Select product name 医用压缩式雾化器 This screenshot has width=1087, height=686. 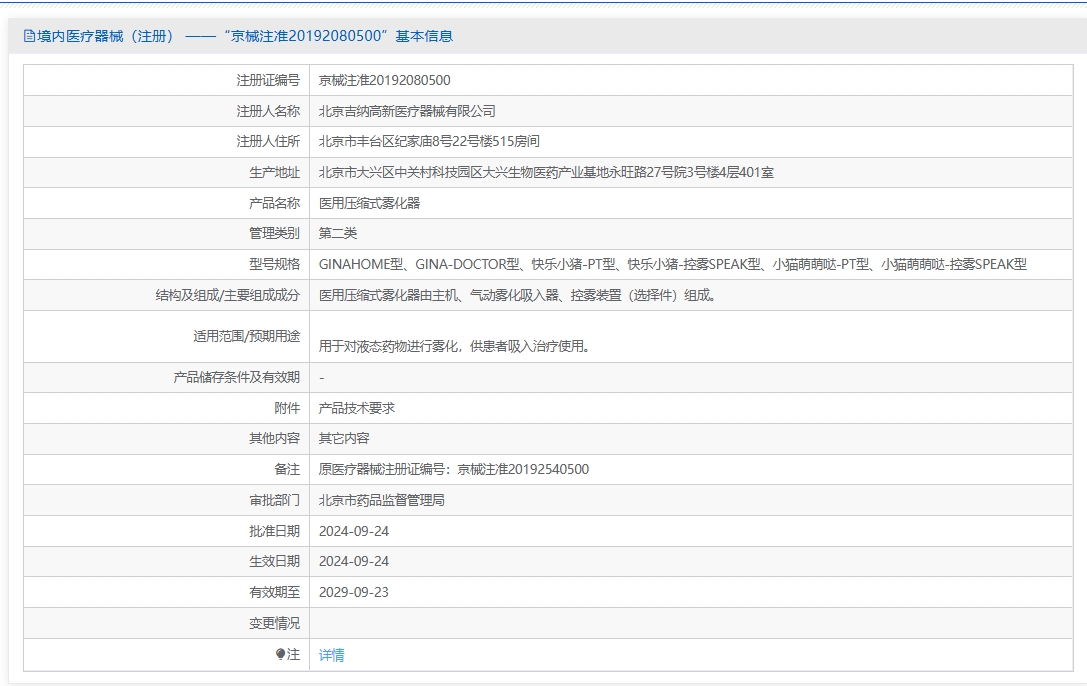(x=369, y=203)
